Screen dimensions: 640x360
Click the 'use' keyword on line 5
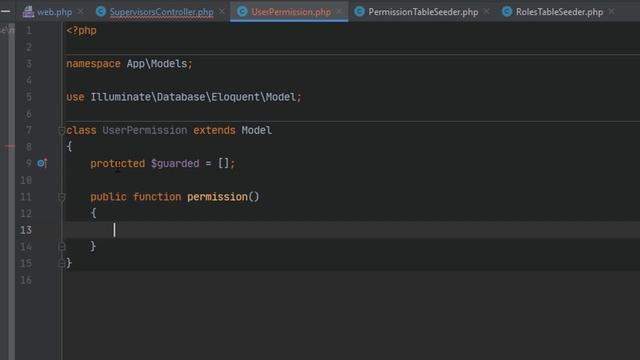point(75,97)
